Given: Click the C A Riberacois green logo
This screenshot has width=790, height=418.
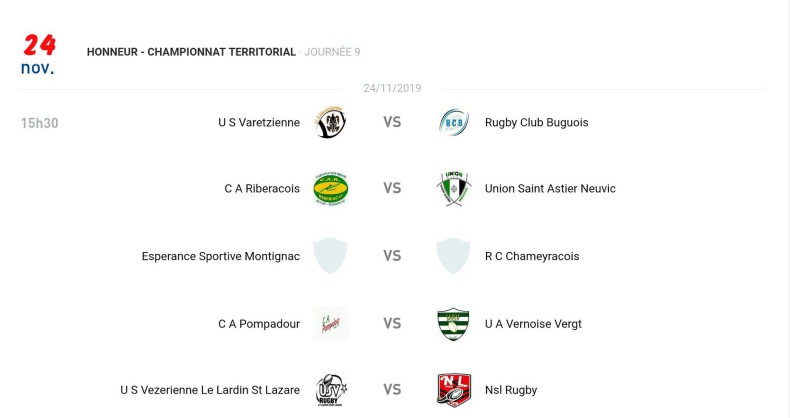Looking at the screenshot, I should 331,188.
